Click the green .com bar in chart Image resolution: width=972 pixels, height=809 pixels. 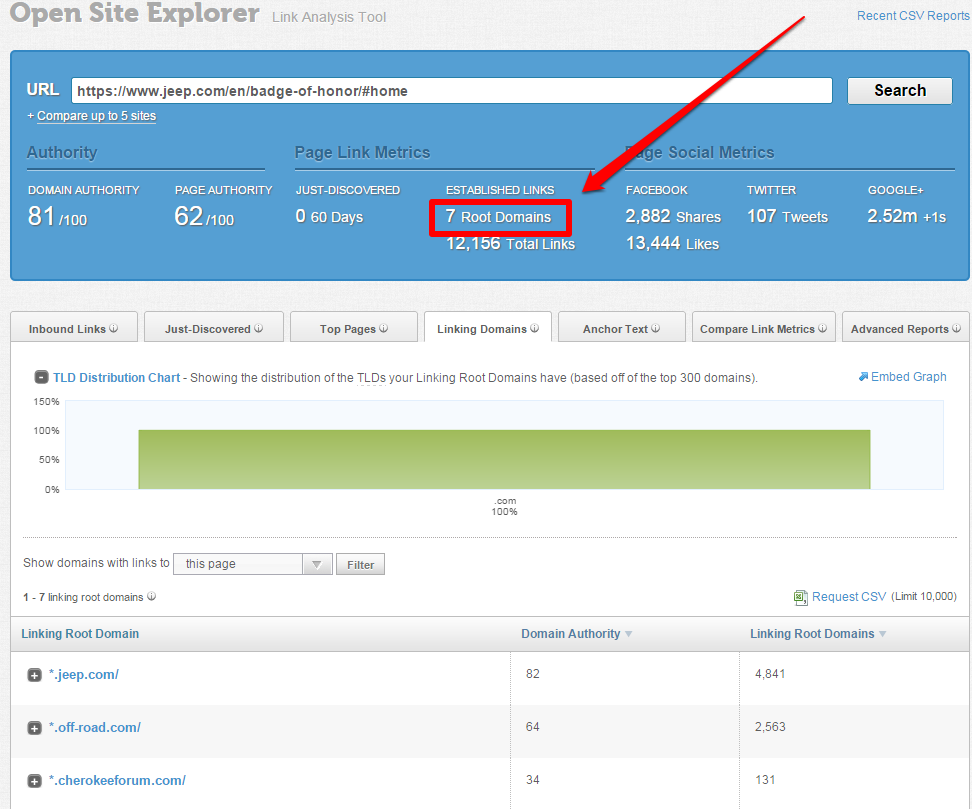click(x=504, y=459)
